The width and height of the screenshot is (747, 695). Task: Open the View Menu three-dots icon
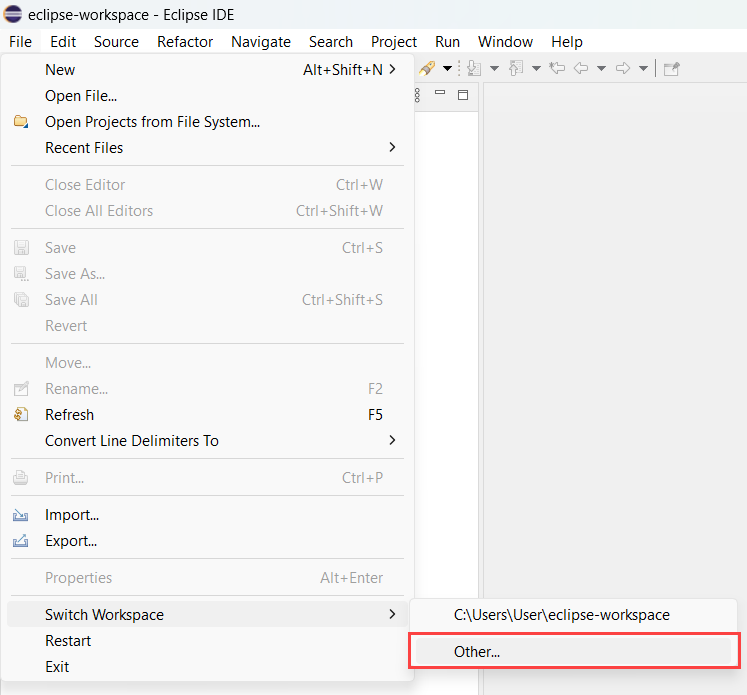pos(417,95)
